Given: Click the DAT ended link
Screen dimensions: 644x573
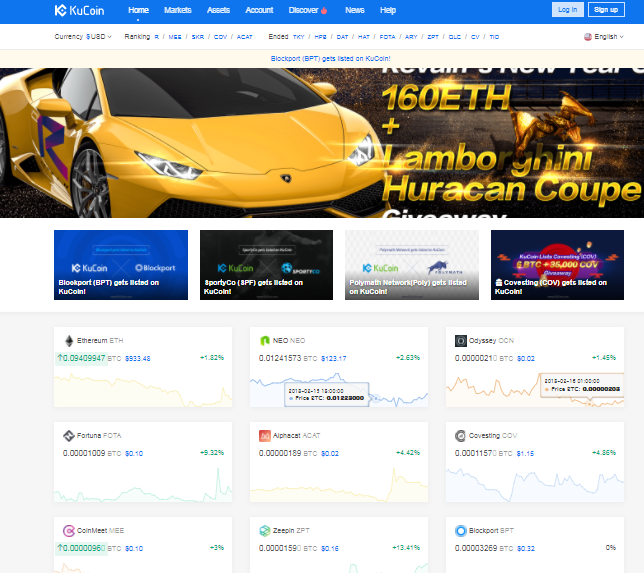Looking at the screenshot, I should click(x=343, y=37).
